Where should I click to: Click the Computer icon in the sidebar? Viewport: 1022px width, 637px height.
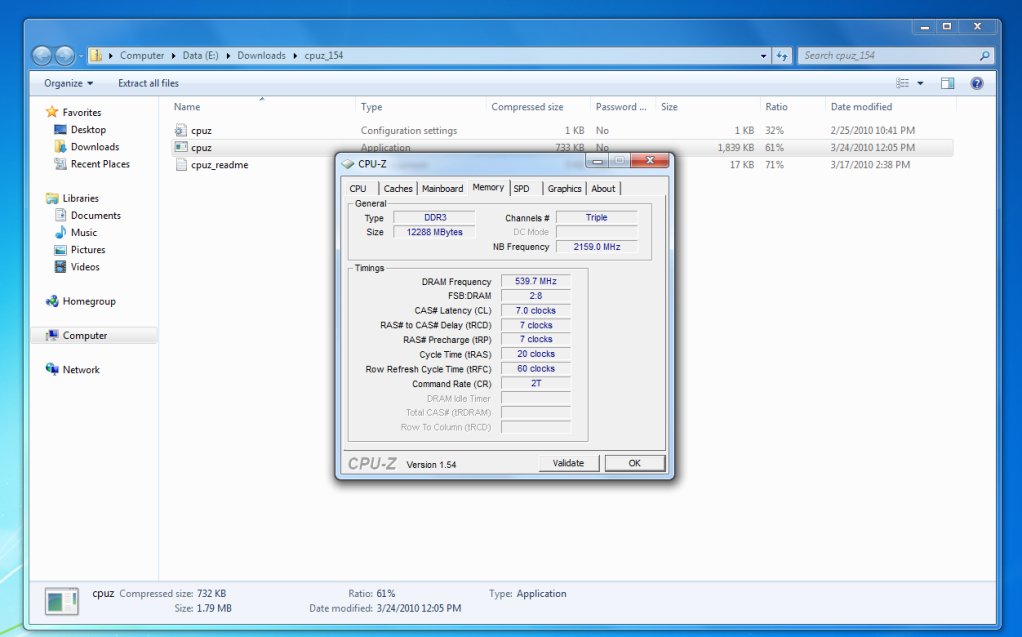click(52, 335)
